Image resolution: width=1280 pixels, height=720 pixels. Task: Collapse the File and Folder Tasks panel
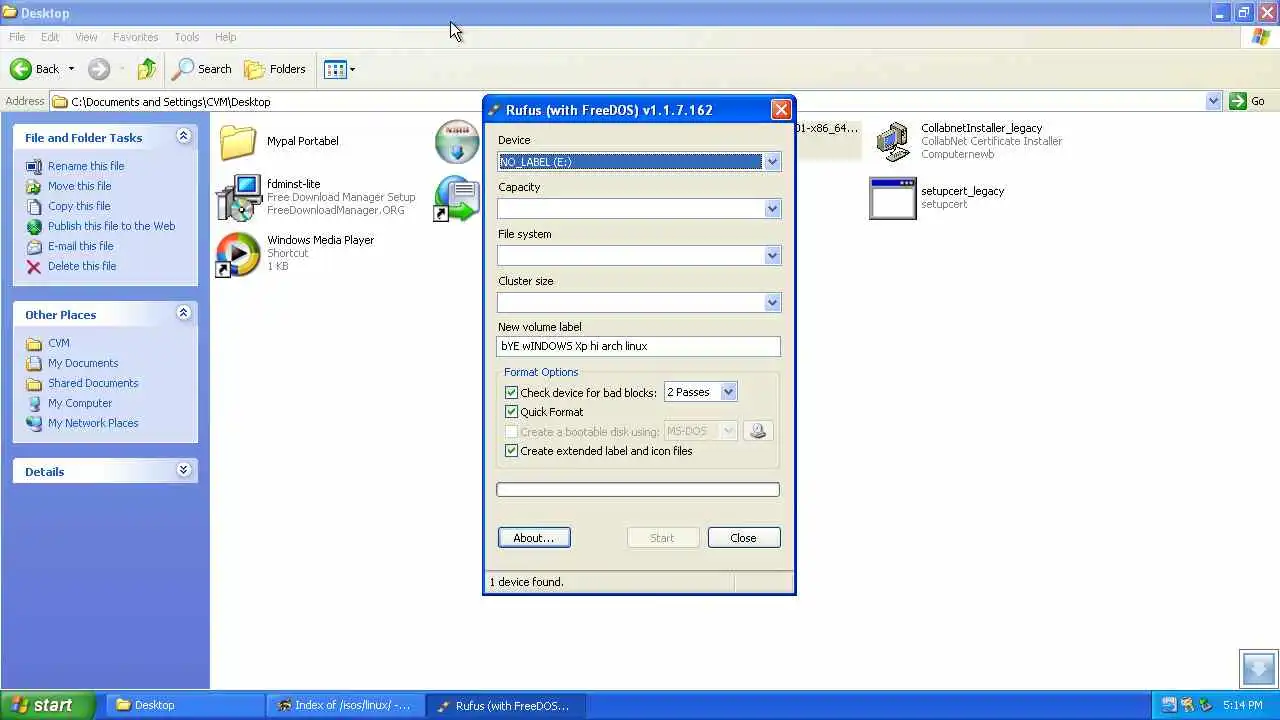tap(183, 136)
